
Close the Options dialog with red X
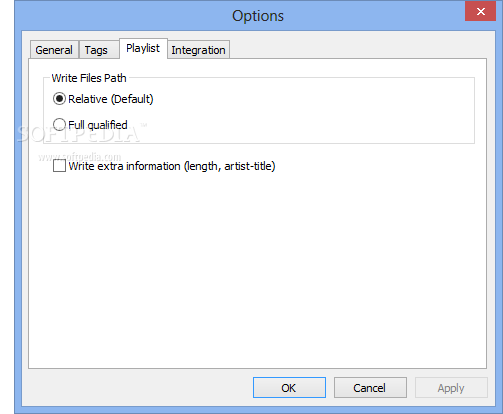pos(481,11)
